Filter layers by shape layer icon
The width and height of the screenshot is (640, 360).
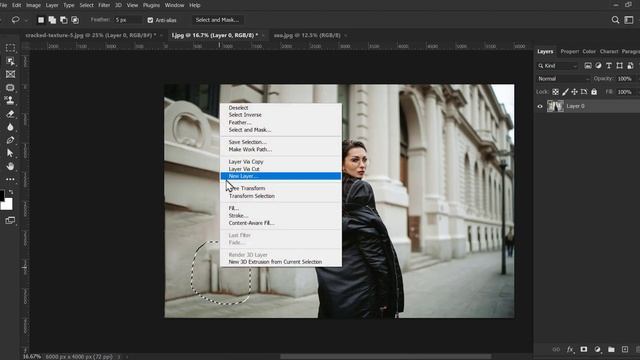[620, 66]
